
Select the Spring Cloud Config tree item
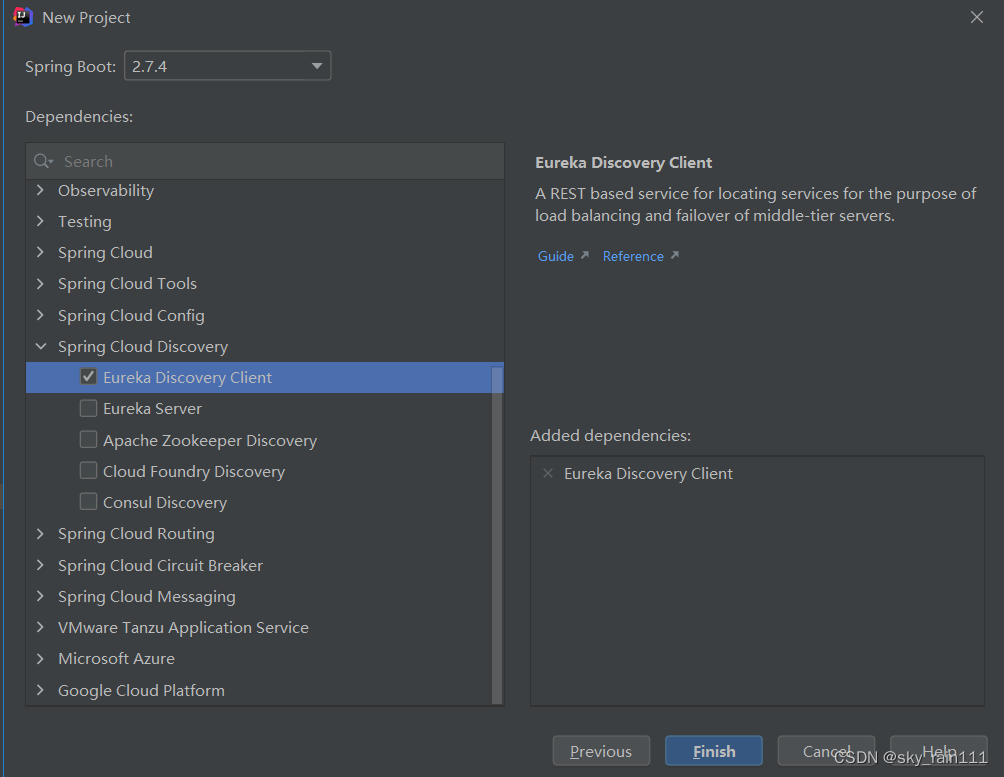pos(131,315)
